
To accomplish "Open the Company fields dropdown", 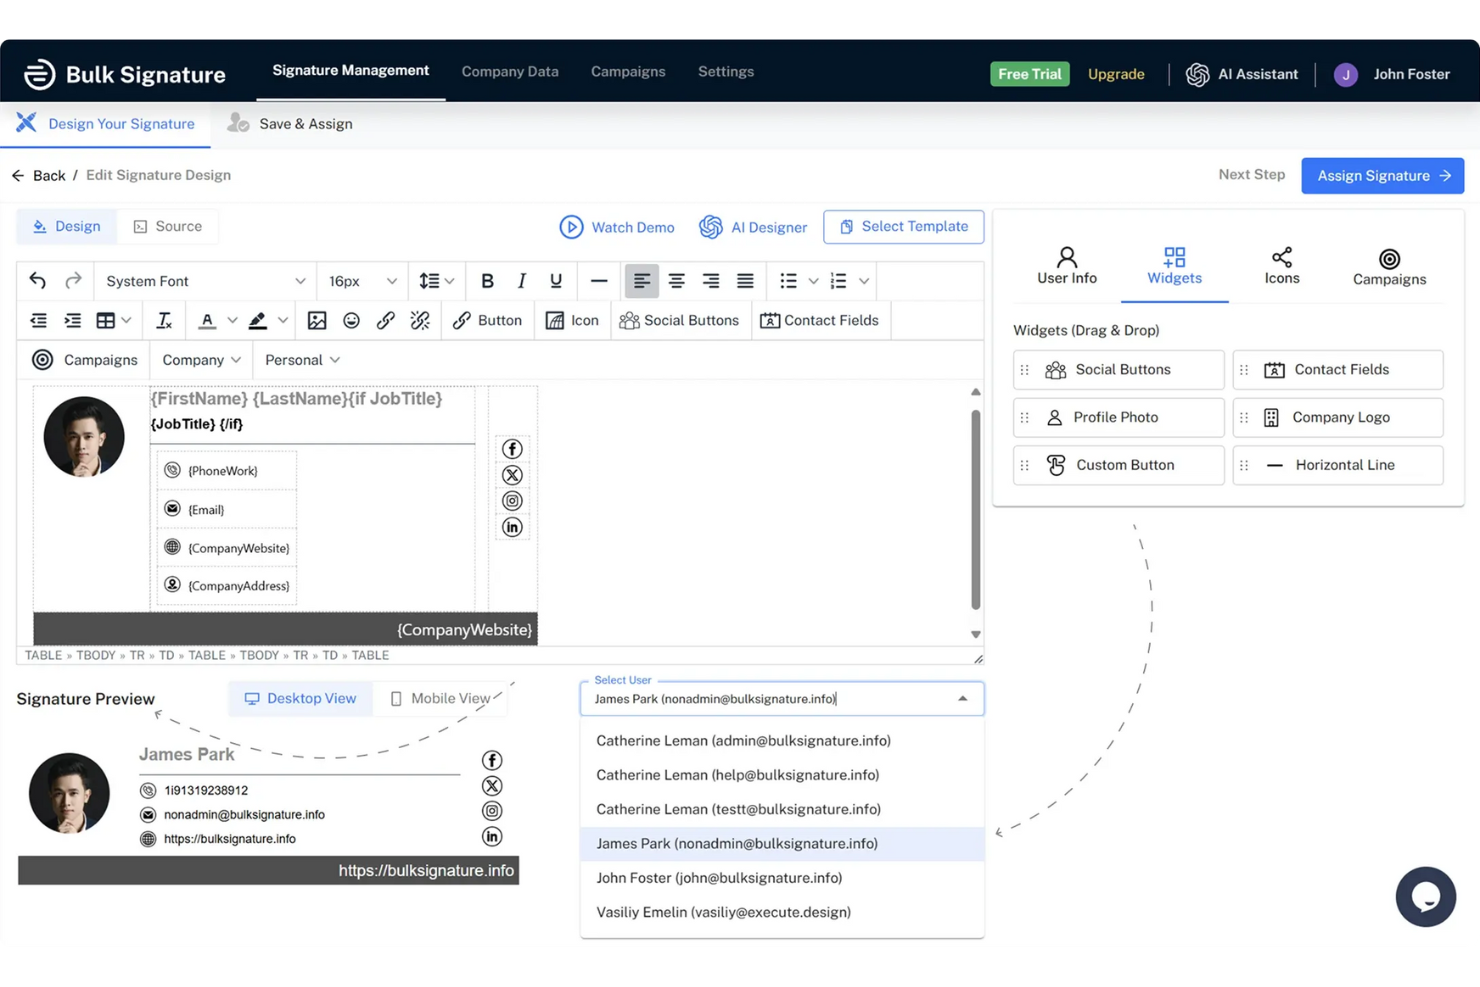I will click(201, 360).
